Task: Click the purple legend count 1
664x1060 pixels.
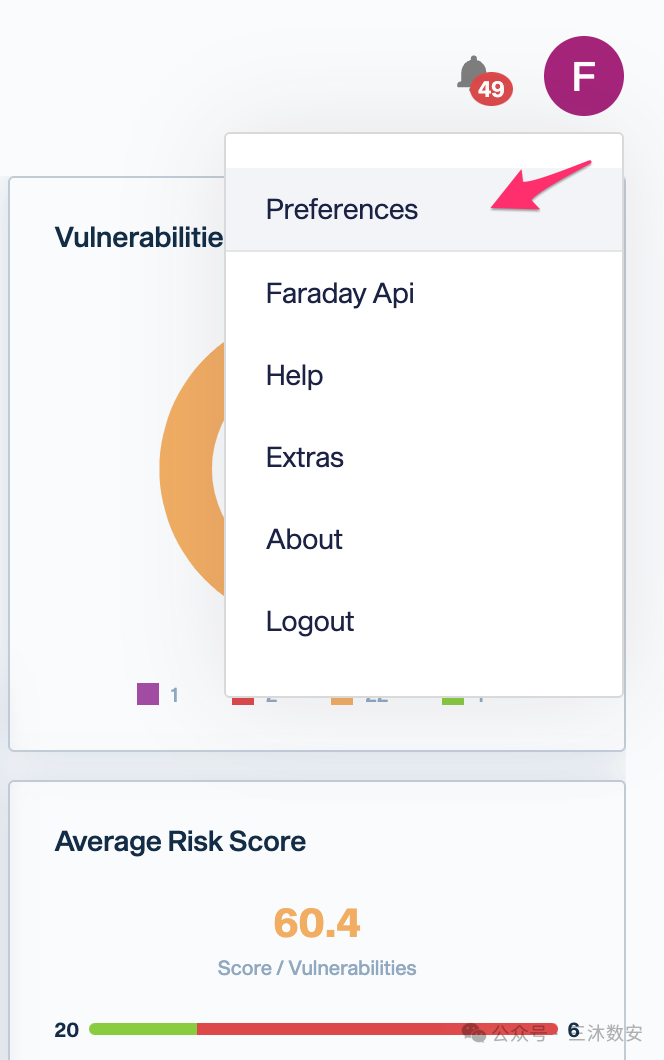Action: point(175,695)
